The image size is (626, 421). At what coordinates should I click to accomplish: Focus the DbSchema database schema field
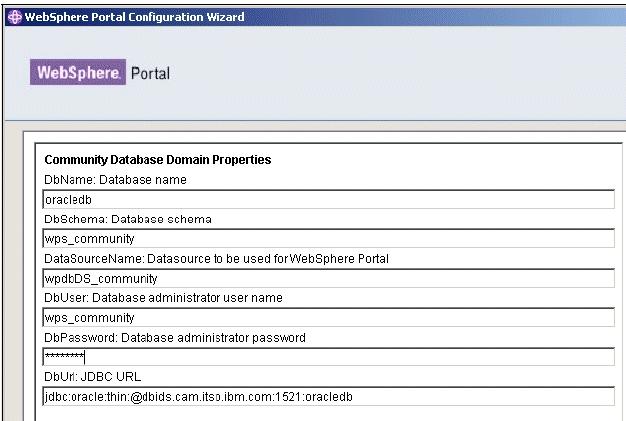(x=329, y=238)
